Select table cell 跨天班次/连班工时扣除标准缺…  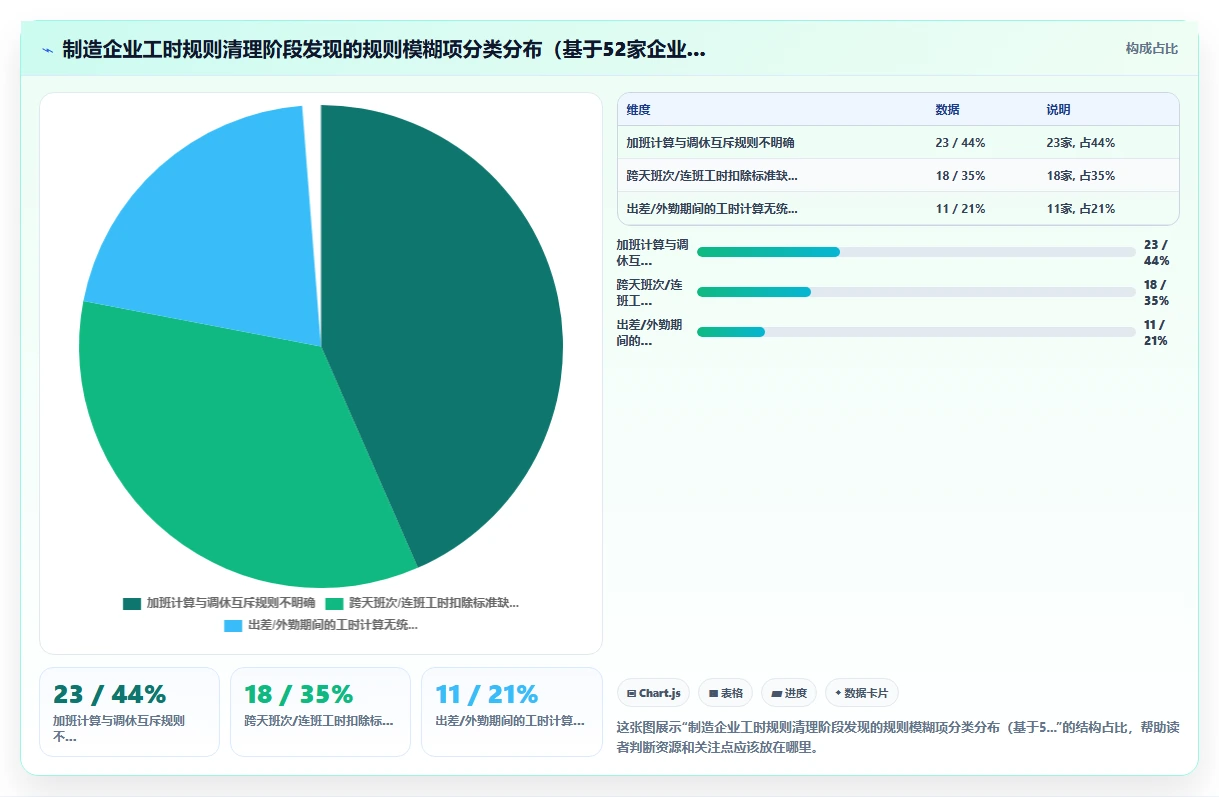coord(712,176)
